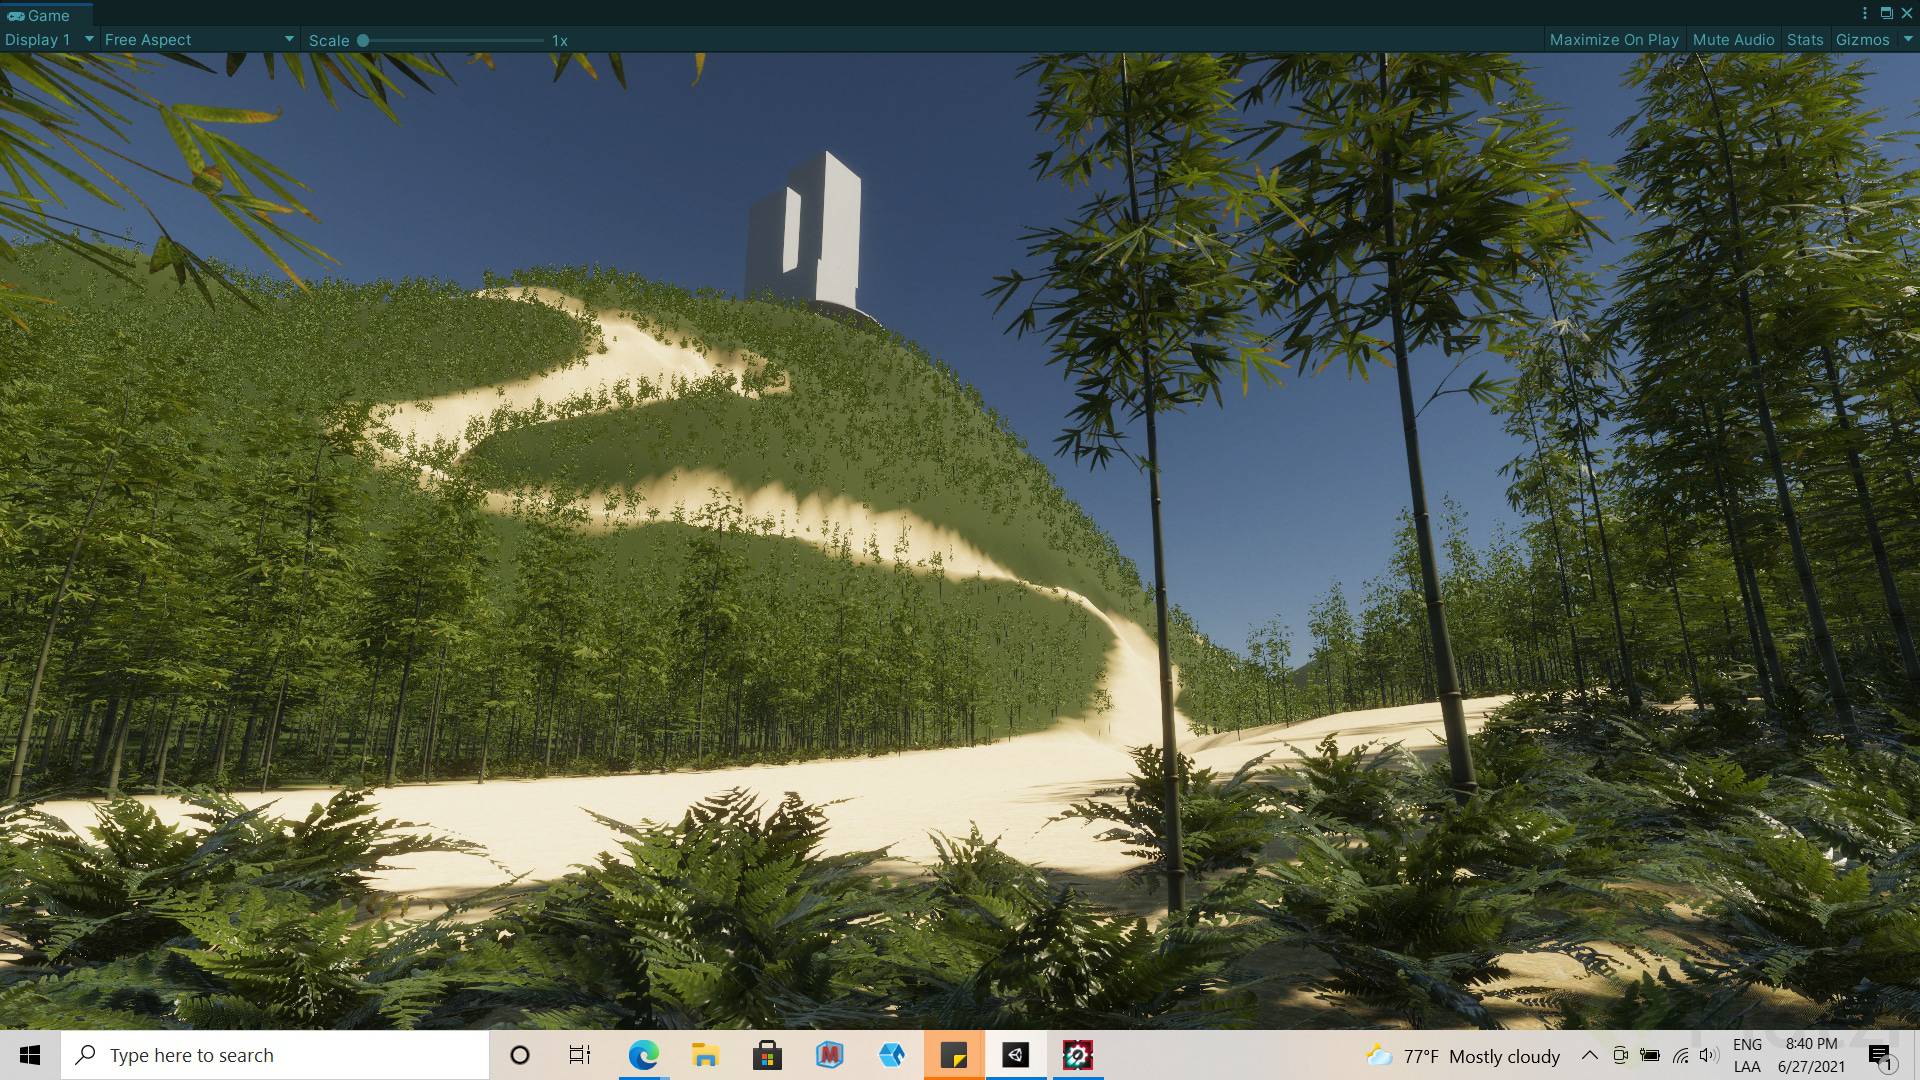Viewport: 1920px width, 1080px height.
Task: Open Microsoft Store from taskbar
Action: [767, 1055]
